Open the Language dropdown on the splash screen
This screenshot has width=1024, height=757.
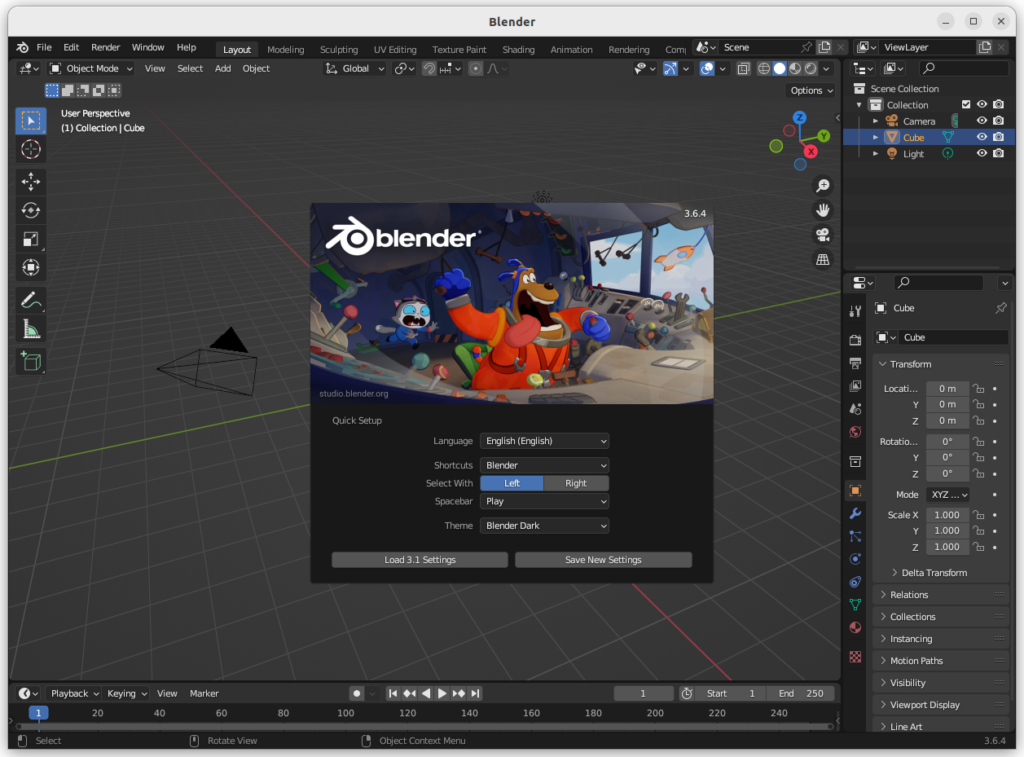point(544,440)
